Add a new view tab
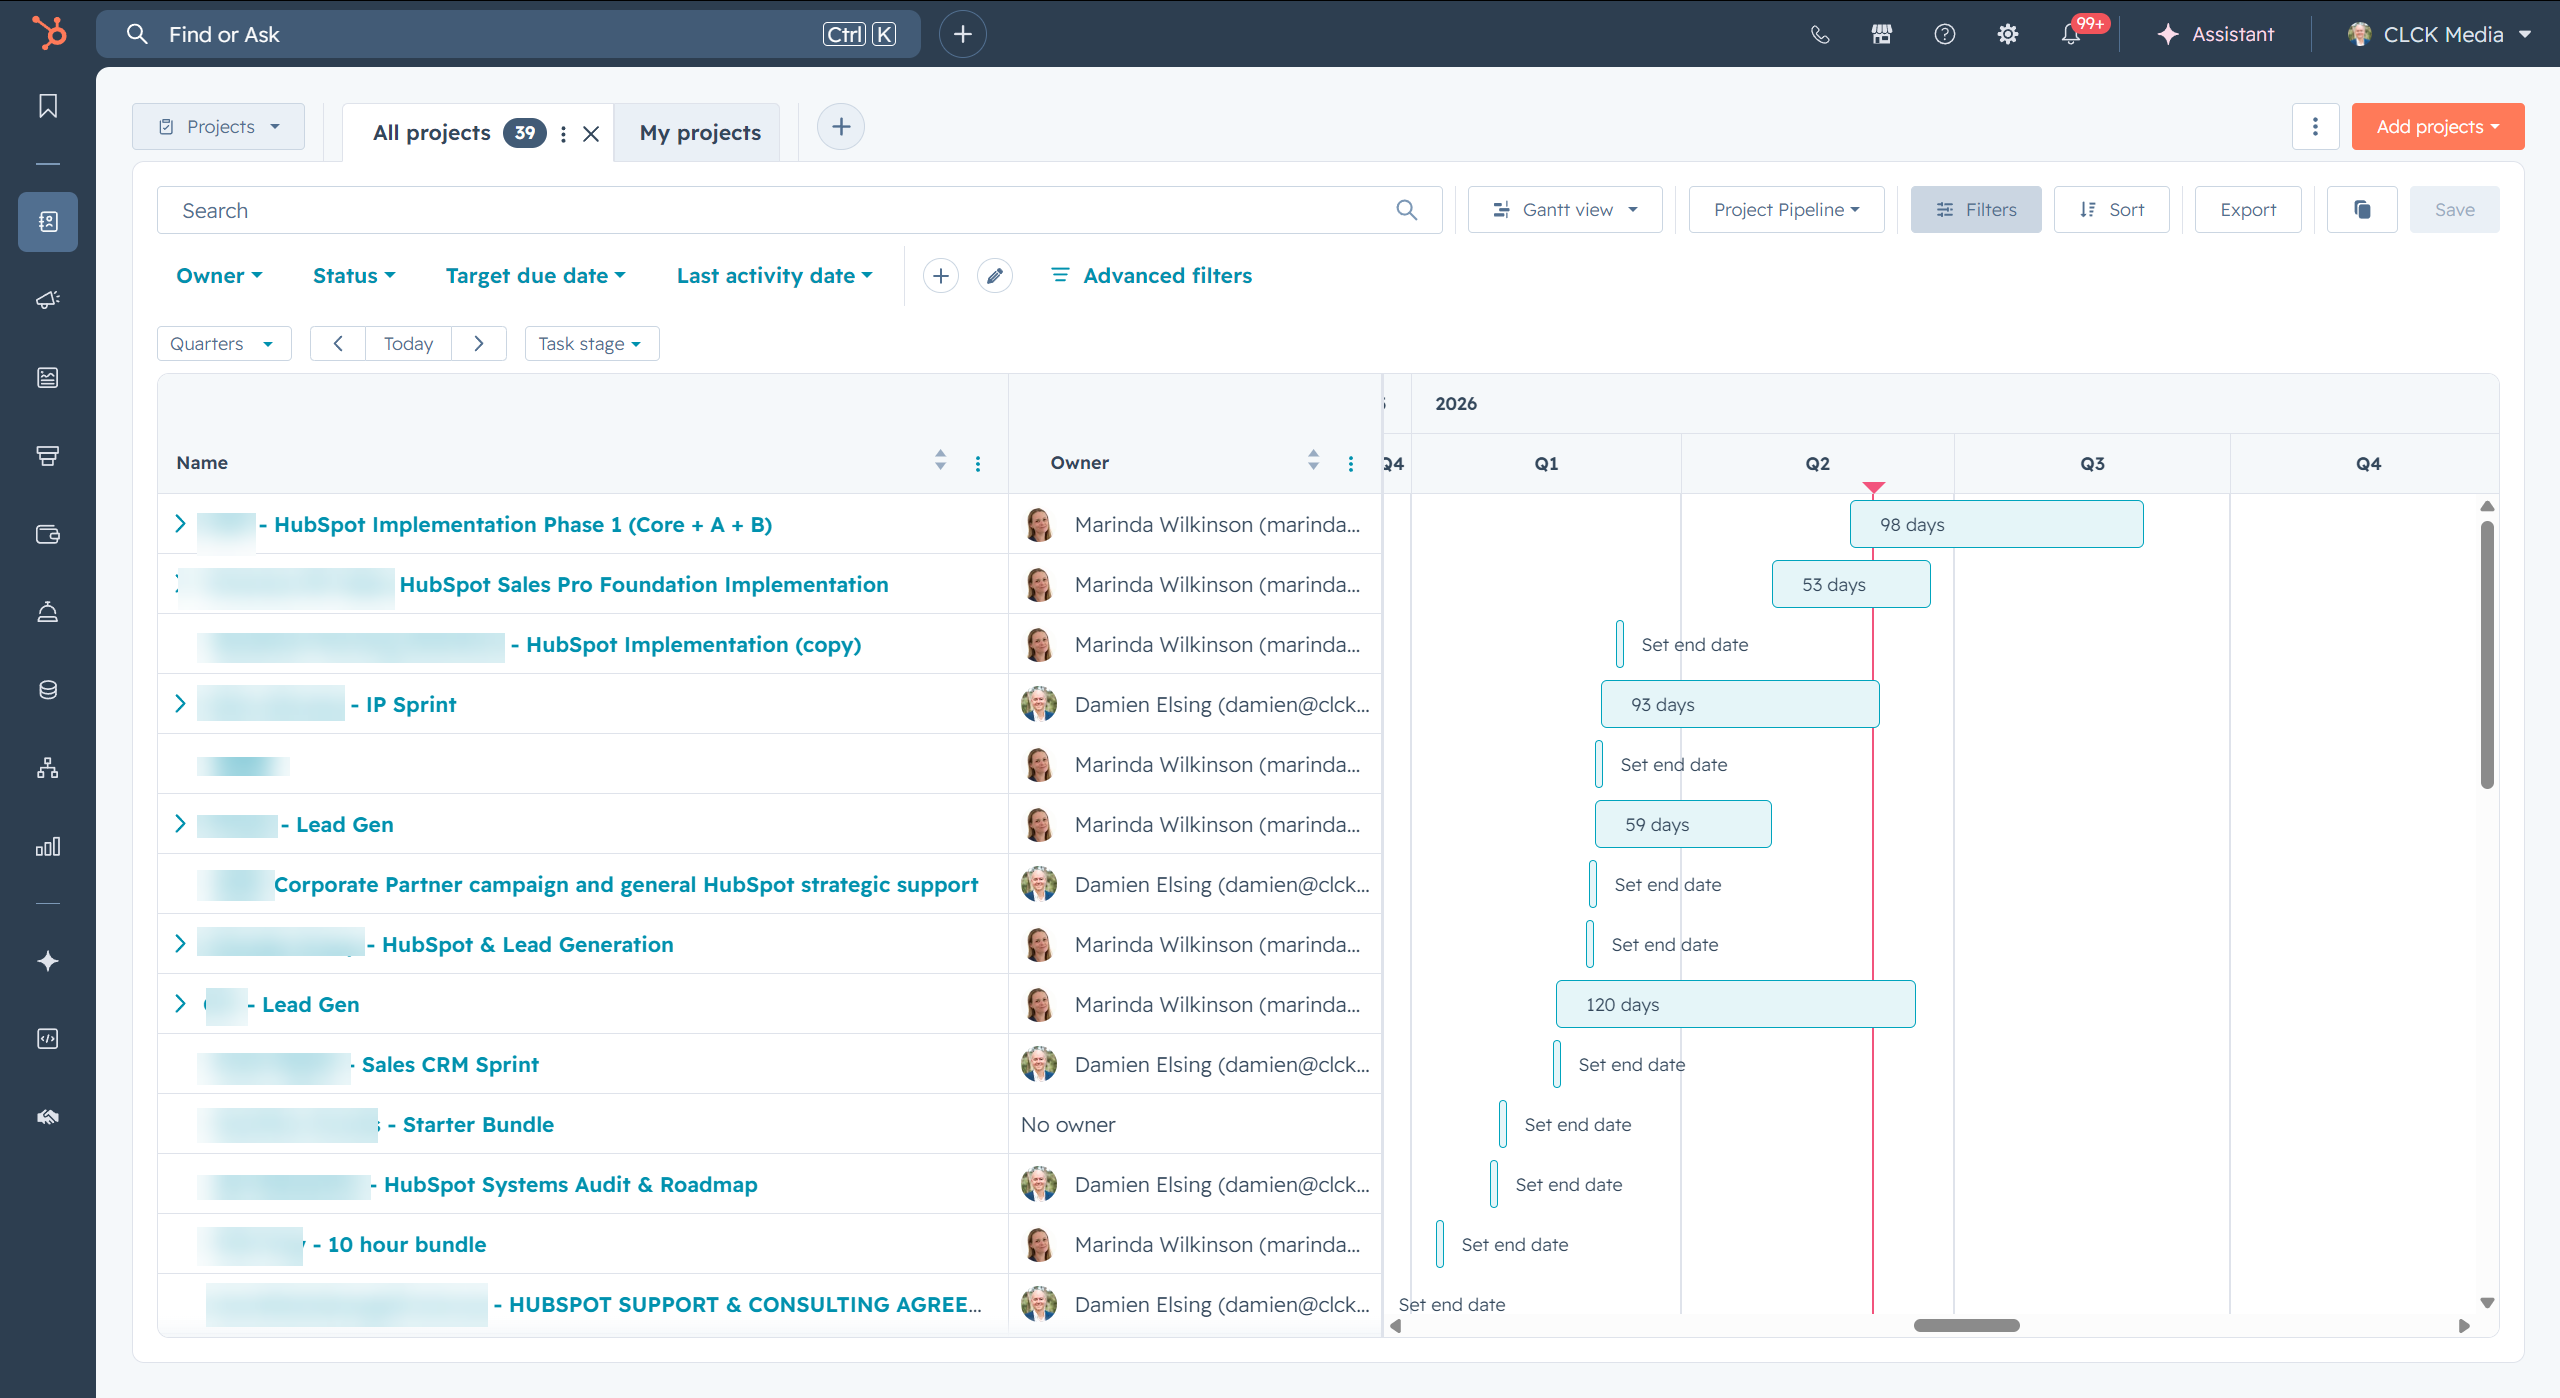 click(x=841, y=127)
